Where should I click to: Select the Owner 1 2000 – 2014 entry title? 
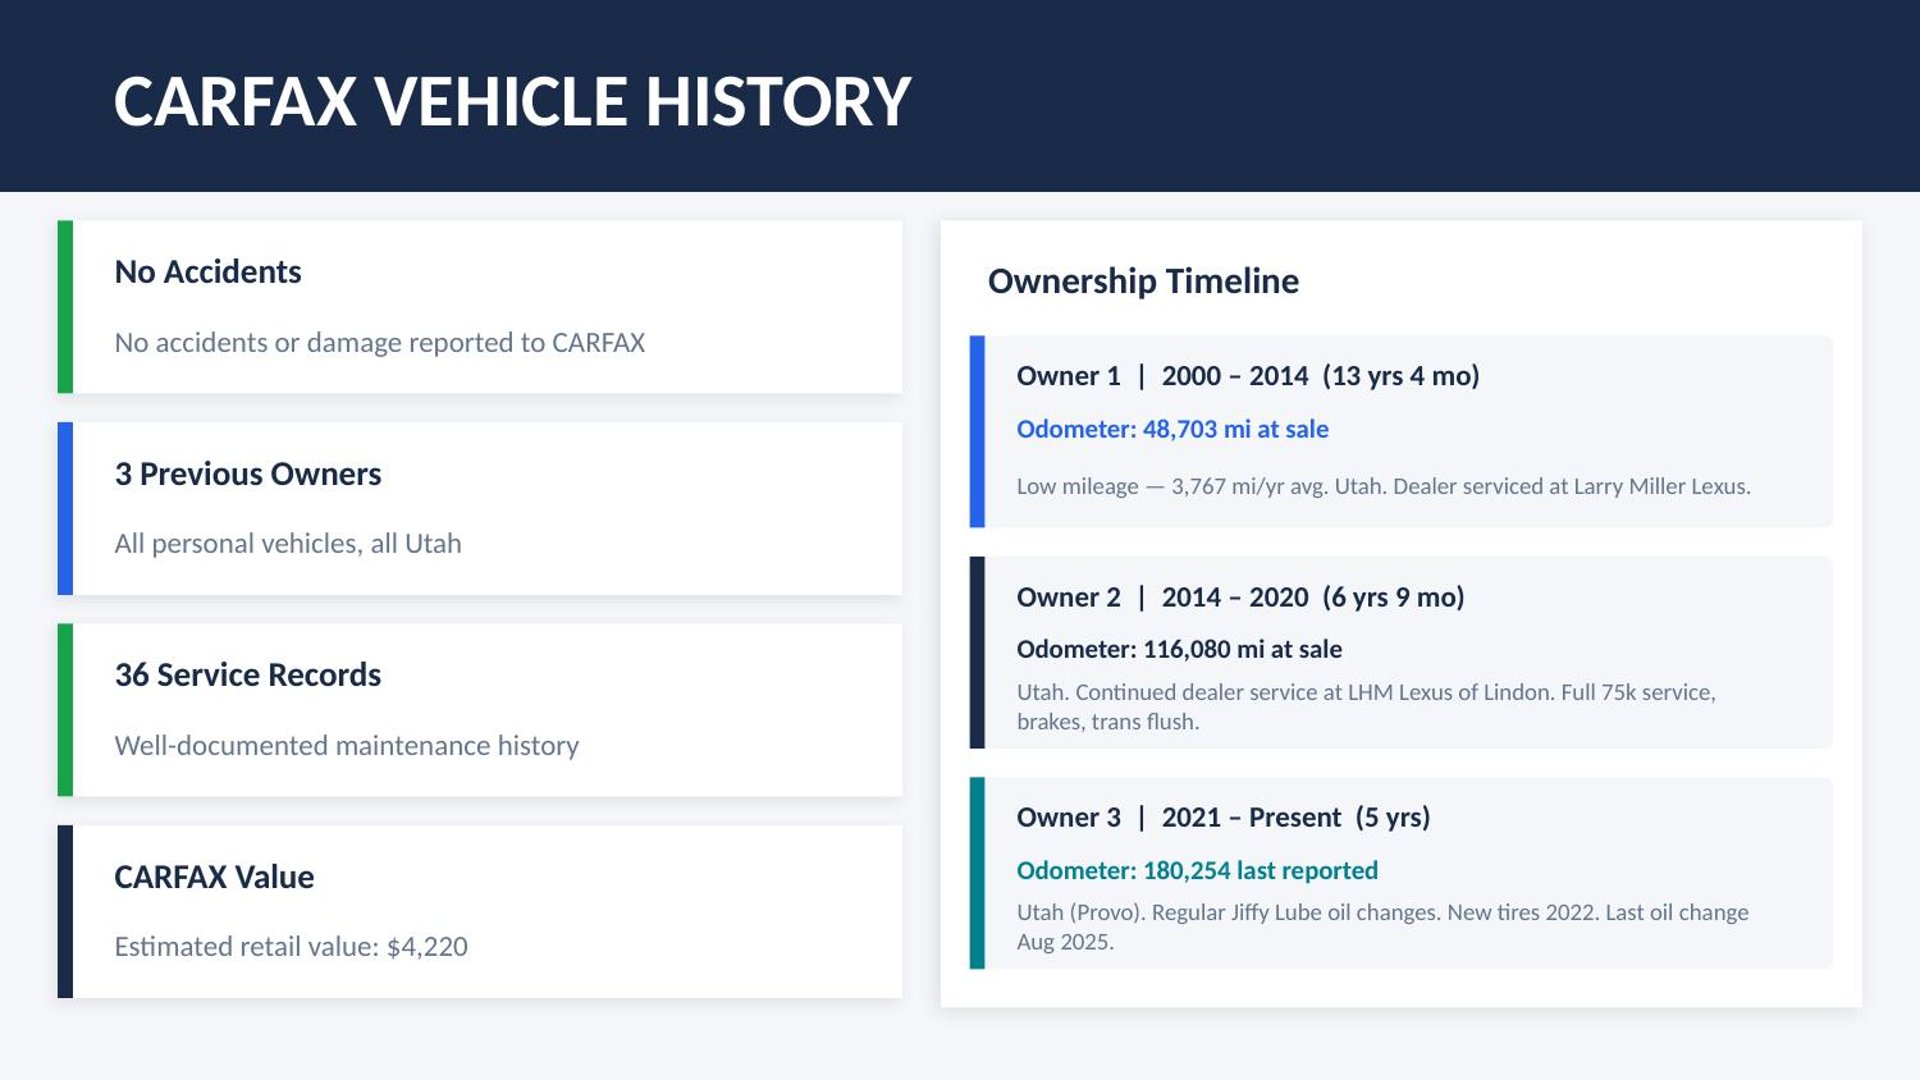pyautogui.click(x=1248, y=376)
